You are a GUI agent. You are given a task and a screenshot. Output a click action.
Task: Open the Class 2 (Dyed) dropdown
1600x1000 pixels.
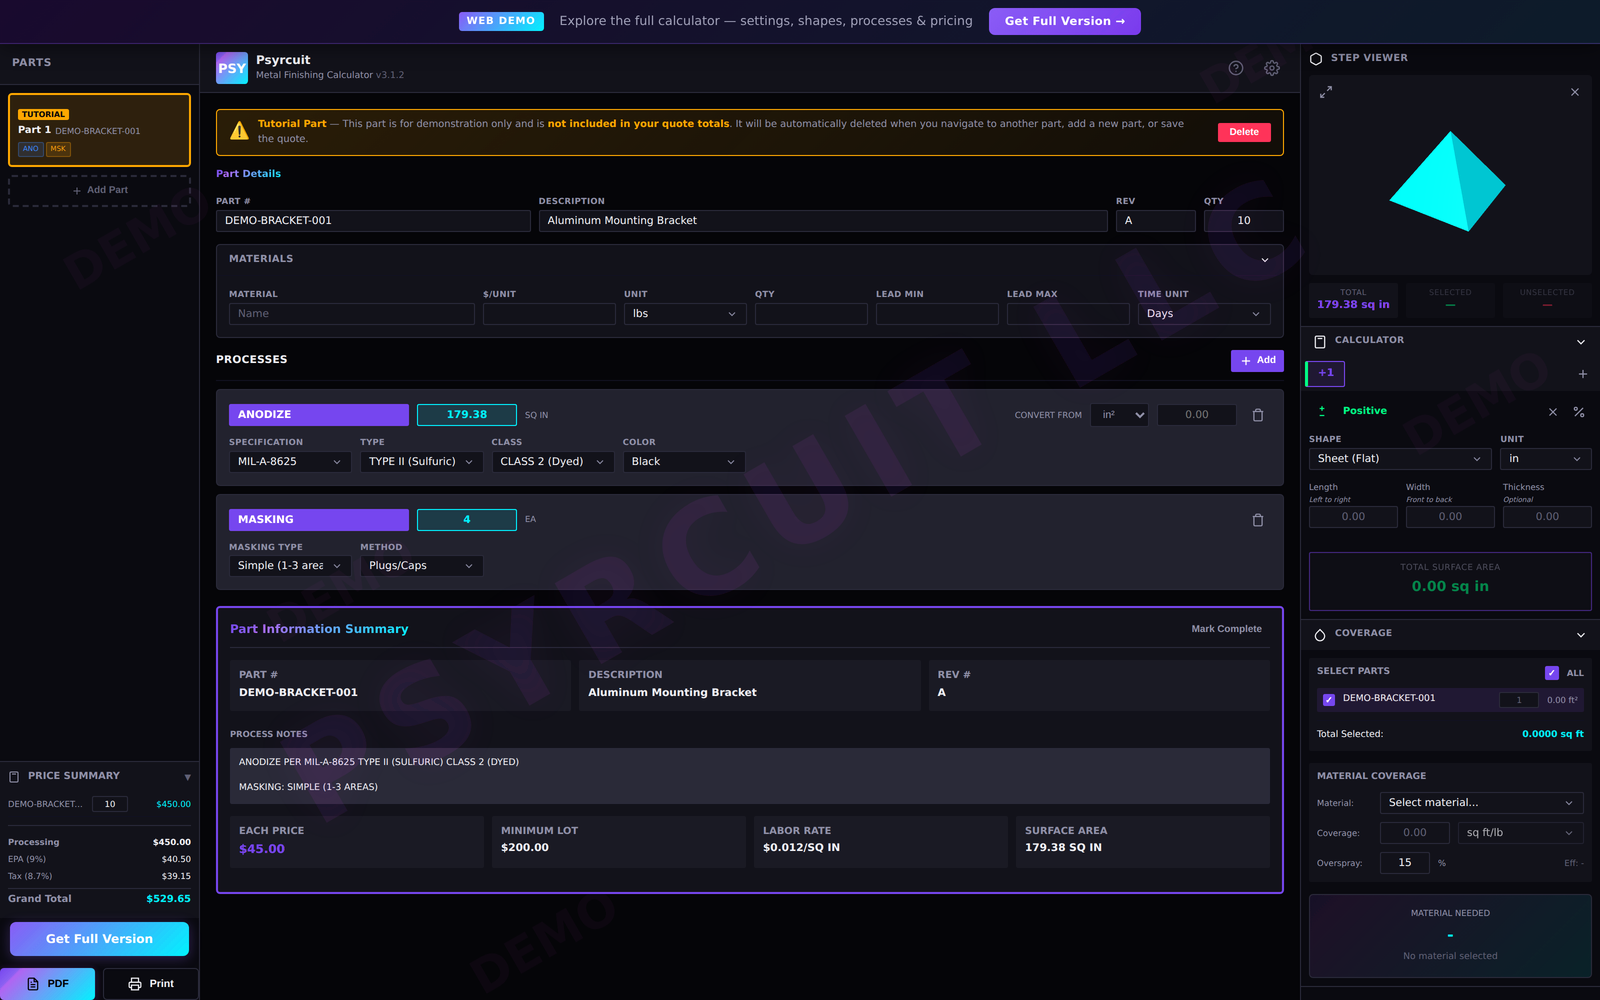553,462
